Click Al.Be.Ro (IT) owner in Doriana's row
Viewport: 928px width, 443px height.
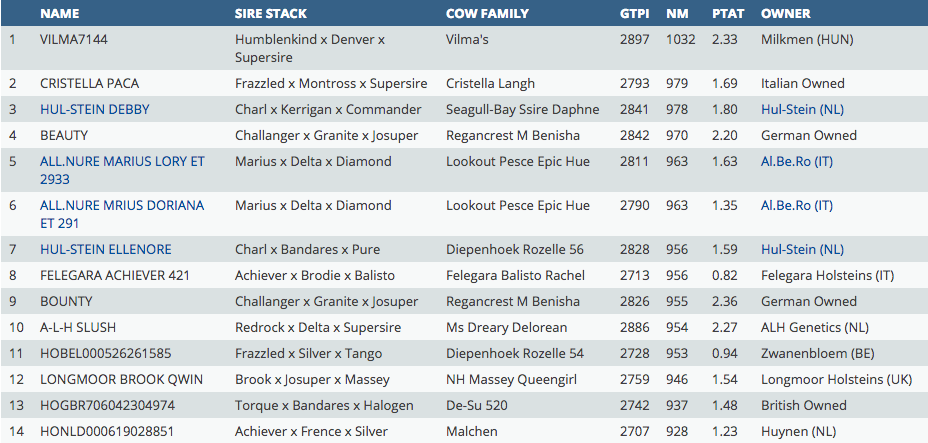coord(796,205)
